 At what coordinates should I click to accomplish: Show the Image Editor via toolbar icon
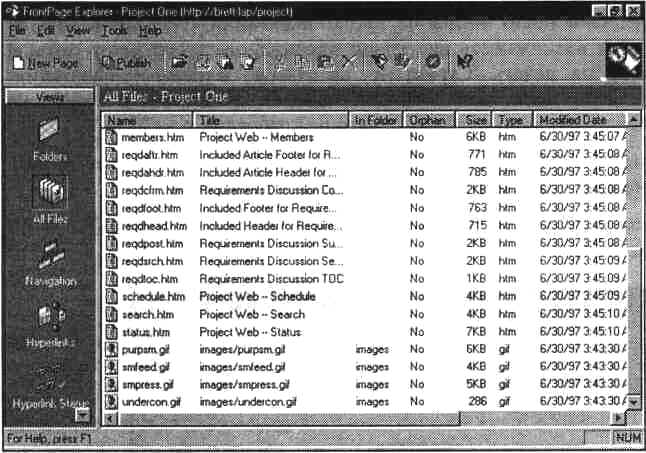pos(402,62)
